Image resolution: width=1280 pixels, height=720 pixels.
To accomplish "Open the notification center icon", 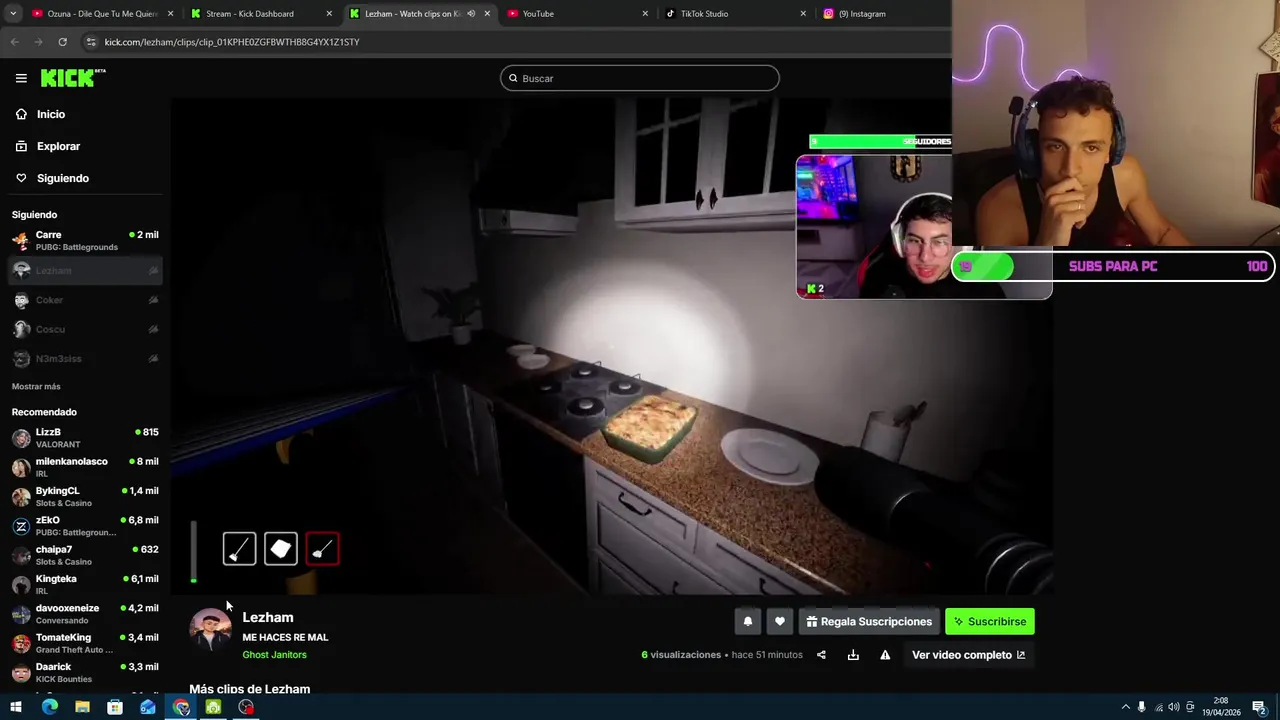I will tap(1259, 707).
